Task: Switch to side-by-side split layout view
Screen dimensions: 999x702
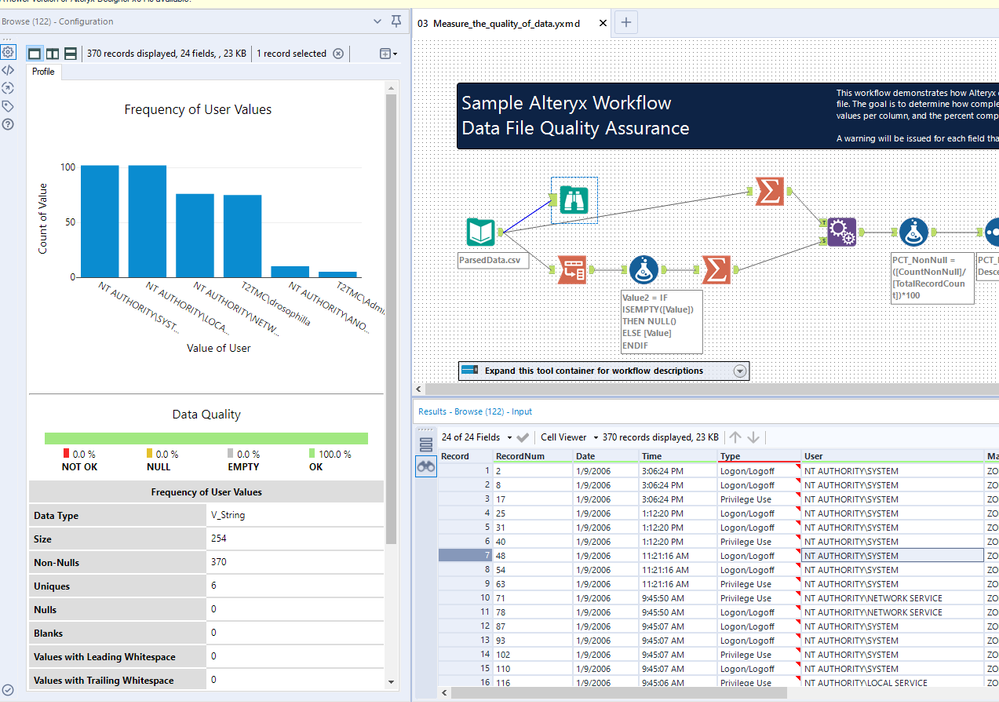Action: 52,54
